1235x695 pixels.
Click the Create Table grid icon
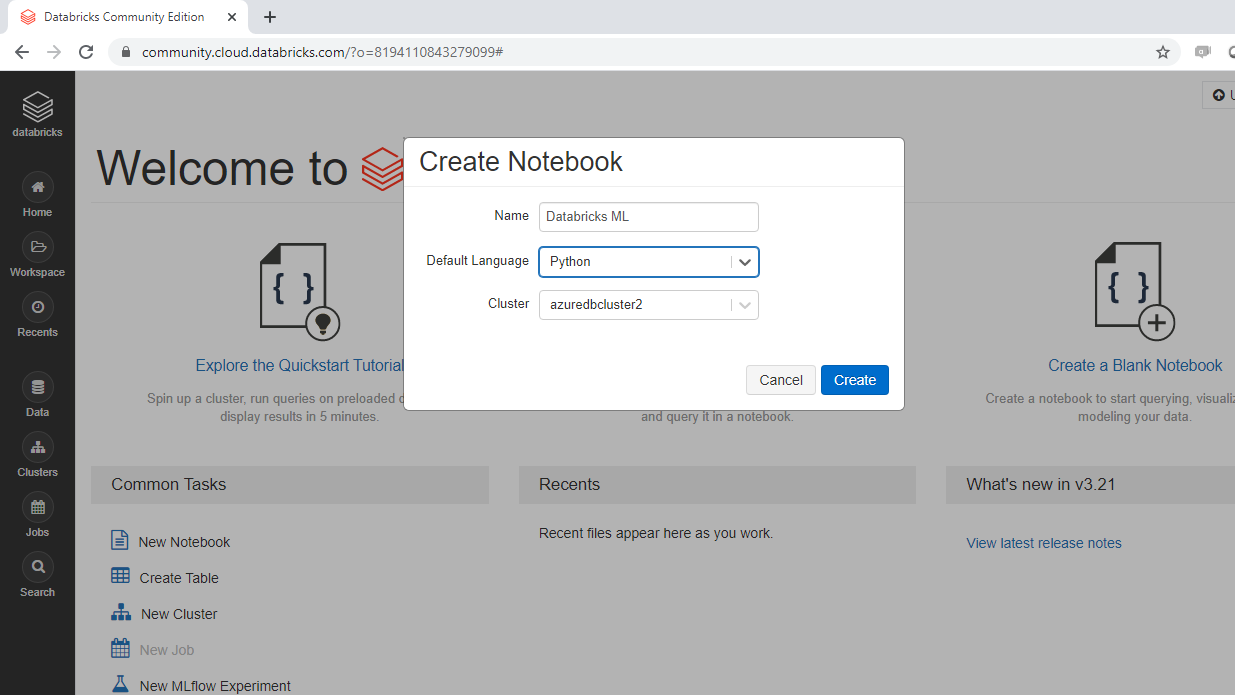coord(120,576)
